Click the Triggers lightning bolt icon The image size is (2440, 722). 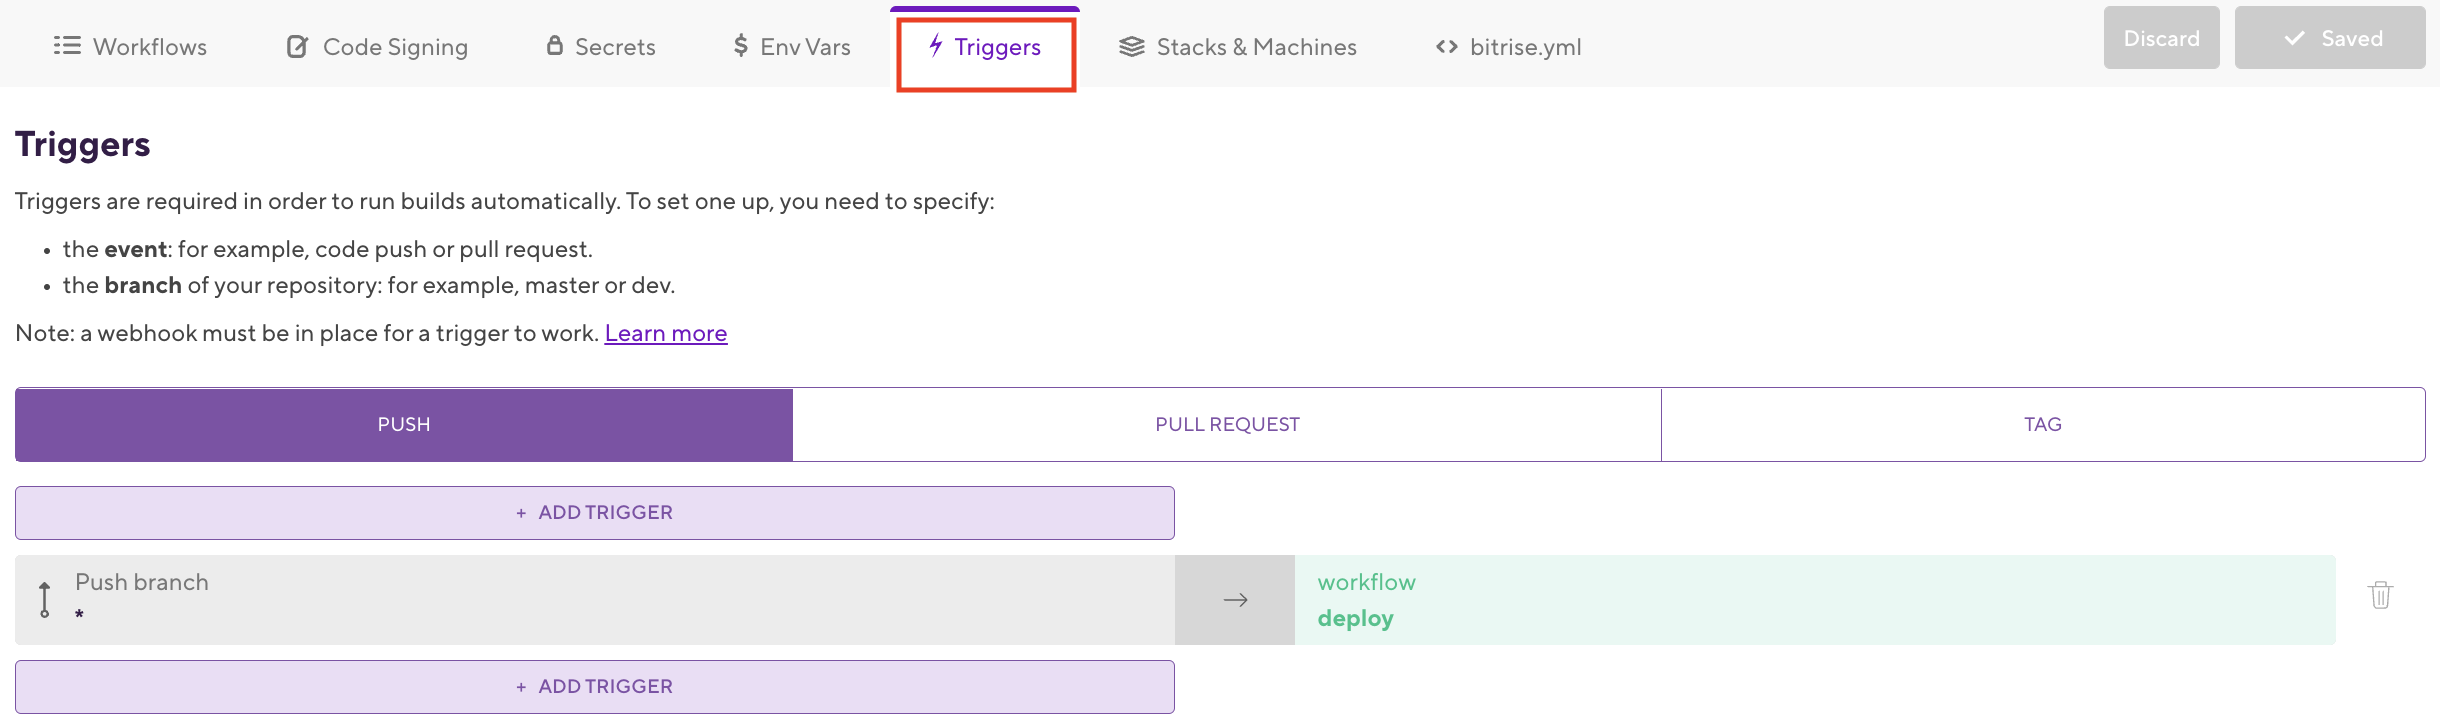pos(936,45)
